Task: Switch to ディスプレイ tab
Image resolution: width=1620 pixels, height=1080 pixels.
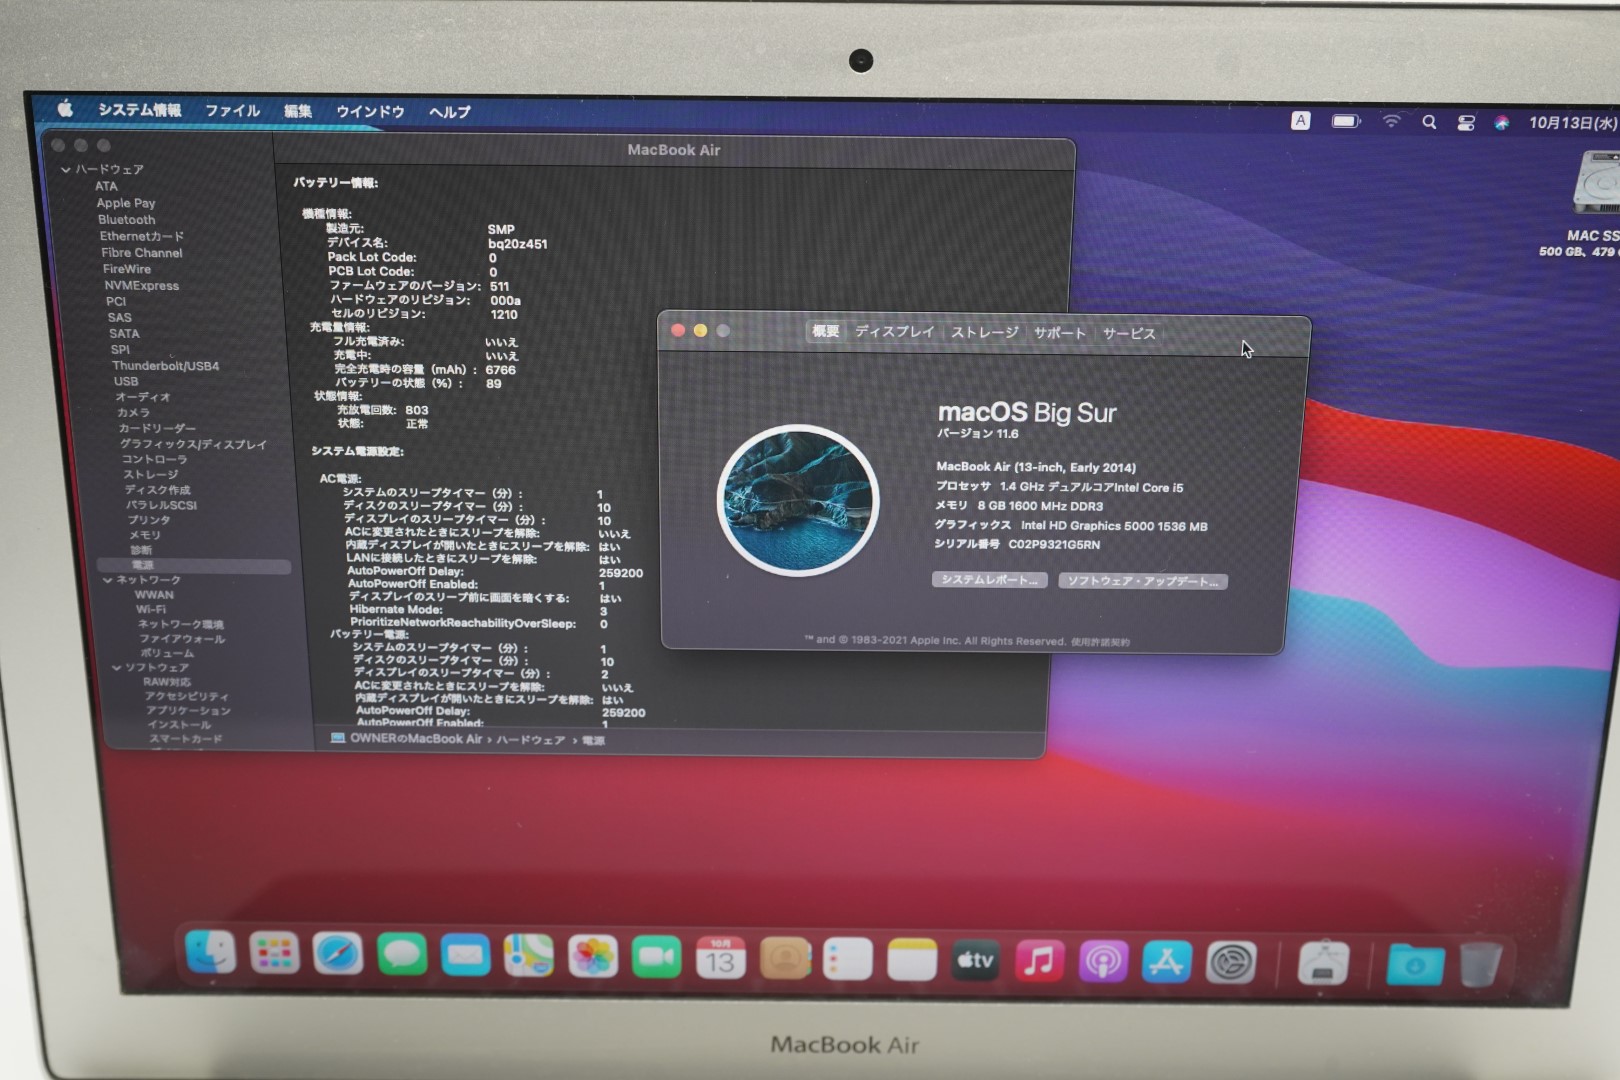Action: (894, 332)
